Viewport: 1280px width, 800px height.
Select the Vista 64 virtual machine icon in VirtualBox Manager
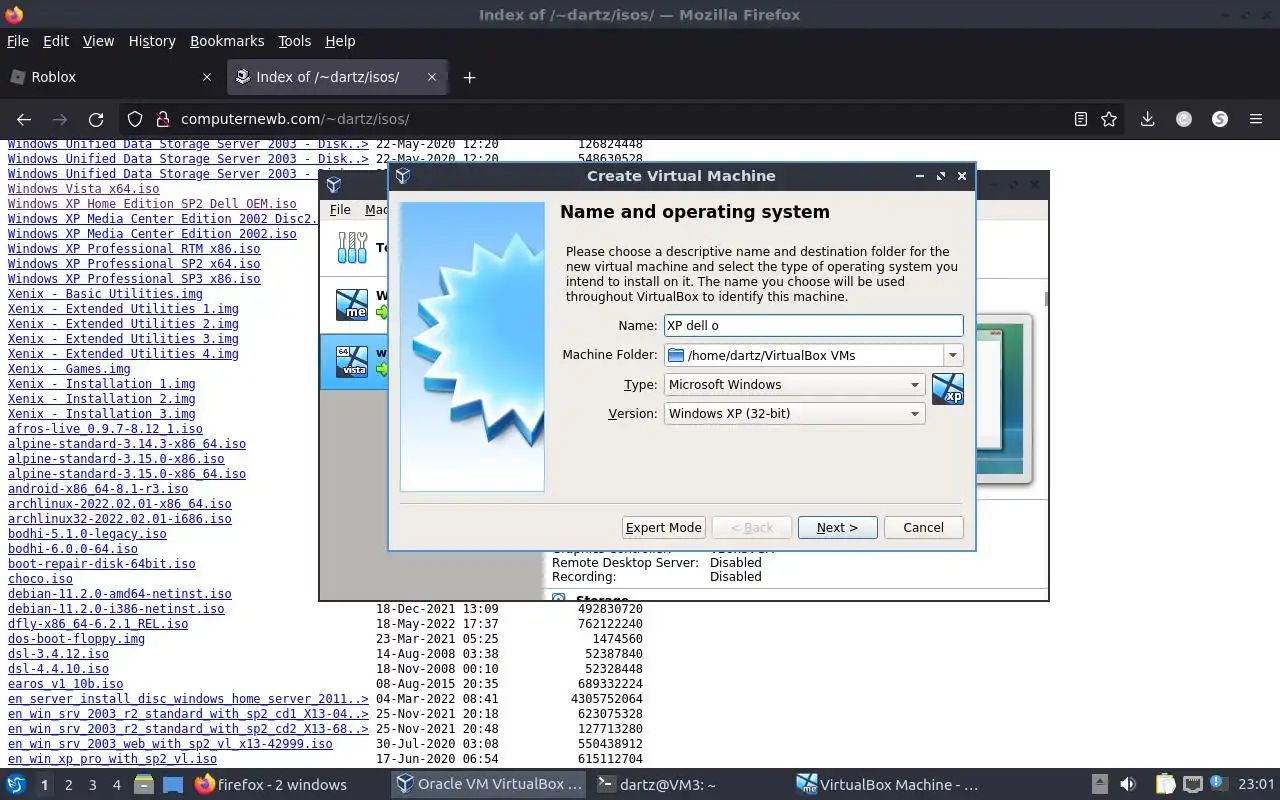(x=352, y=361)
